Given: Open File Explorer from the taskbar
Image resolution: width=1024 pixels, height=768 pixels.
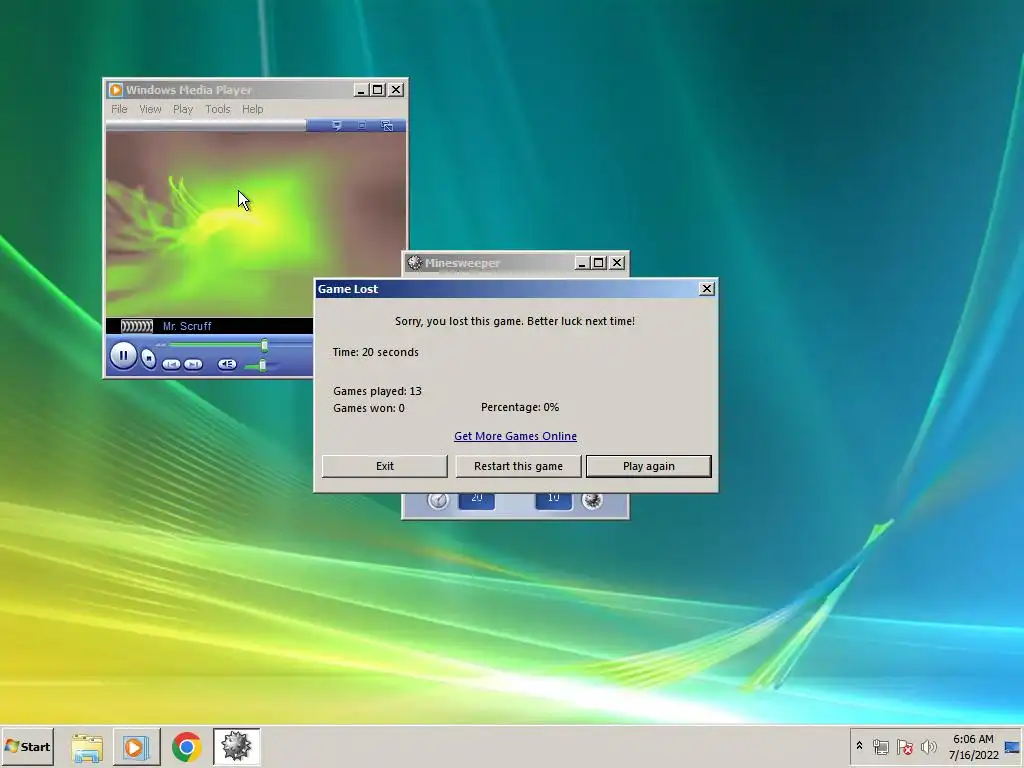Looking at the screenshot, I should coord(87,747).
